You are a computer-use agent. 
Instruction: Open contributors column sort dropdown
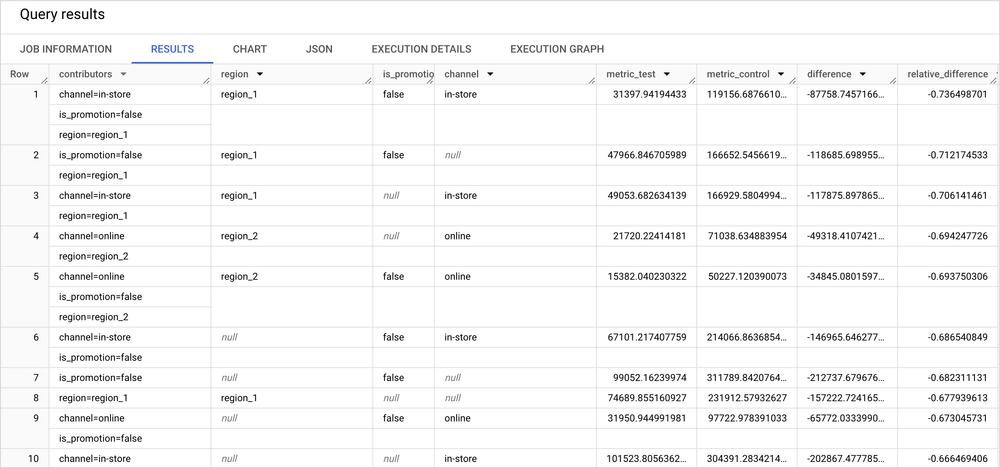click(x=124, y=74)
